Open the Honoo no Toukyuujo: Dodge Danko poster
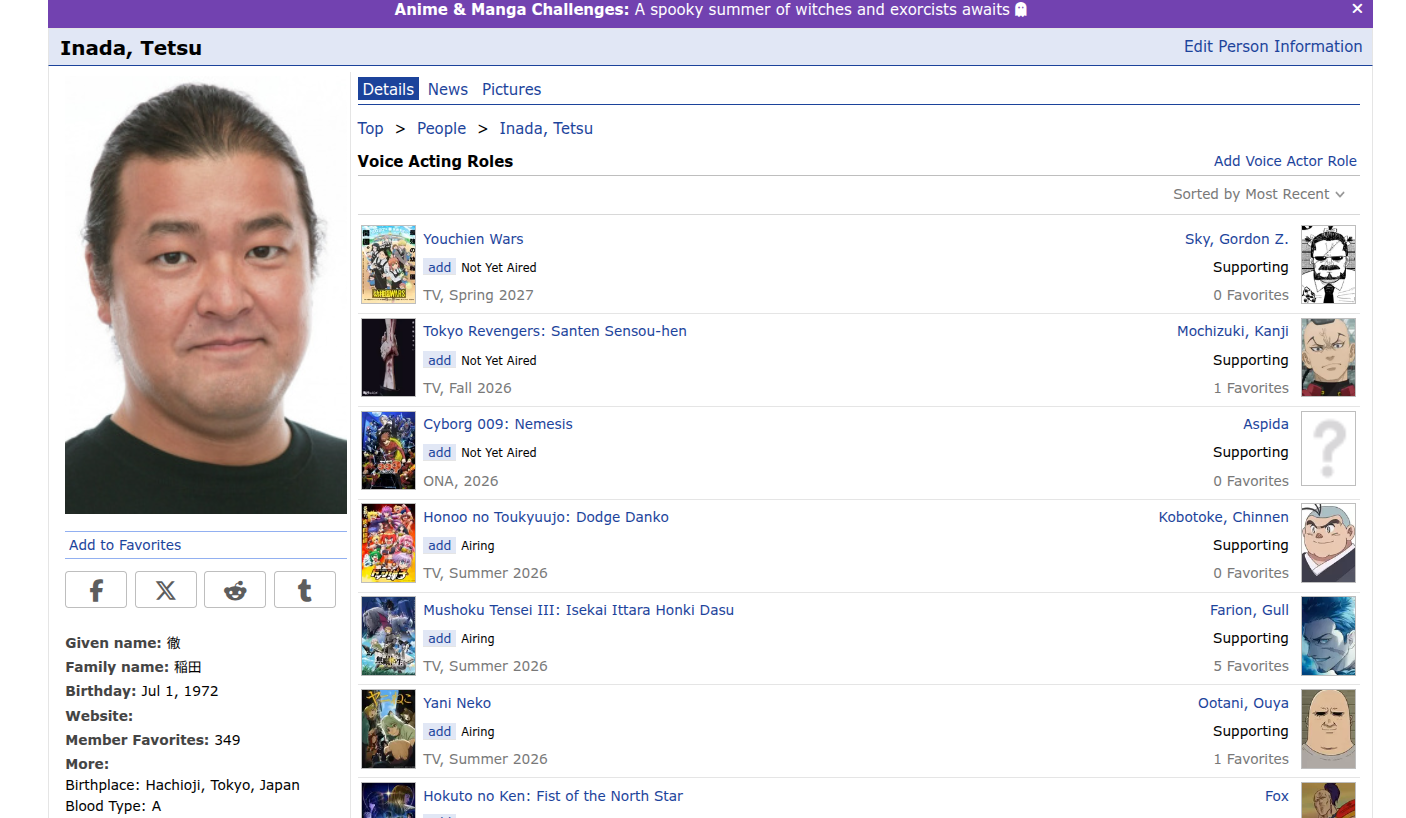Screen dimensions: 1406x818 (x=388, y=543)
